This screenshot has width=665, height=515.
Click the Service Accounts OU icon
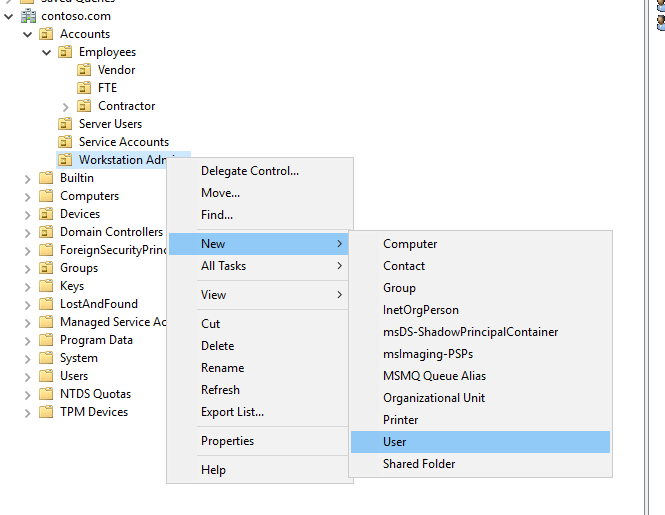[65, 142]
